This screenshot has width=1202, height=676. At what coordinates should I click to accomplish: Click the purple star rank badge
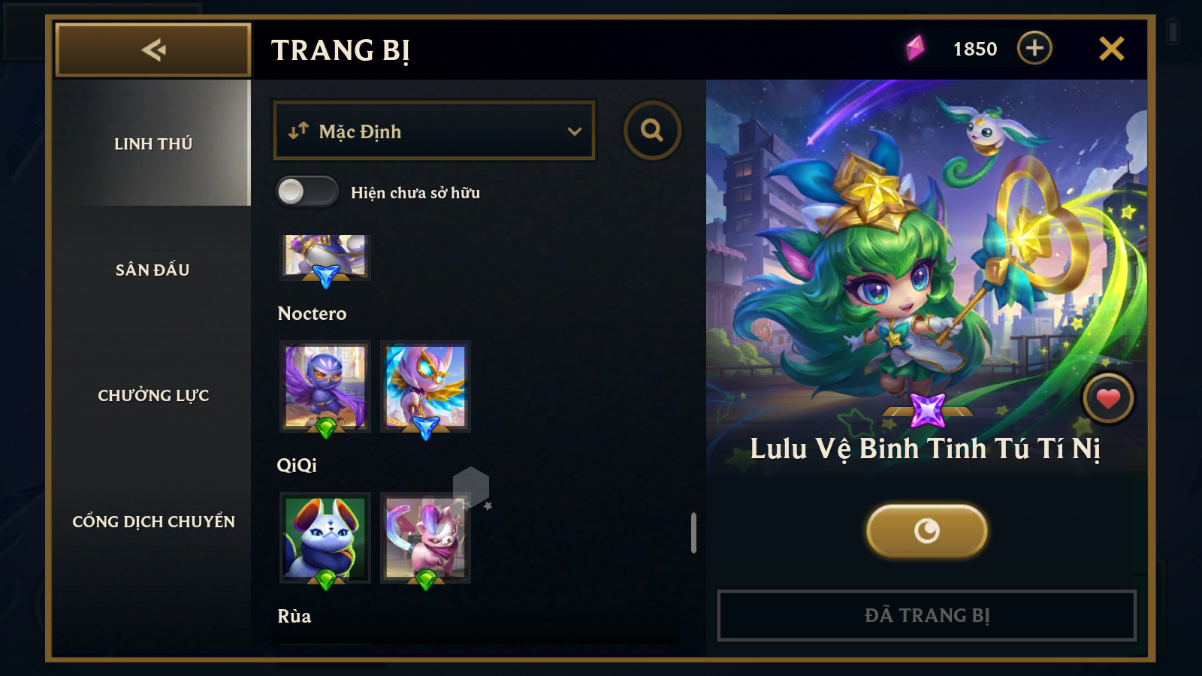point(928,410)
